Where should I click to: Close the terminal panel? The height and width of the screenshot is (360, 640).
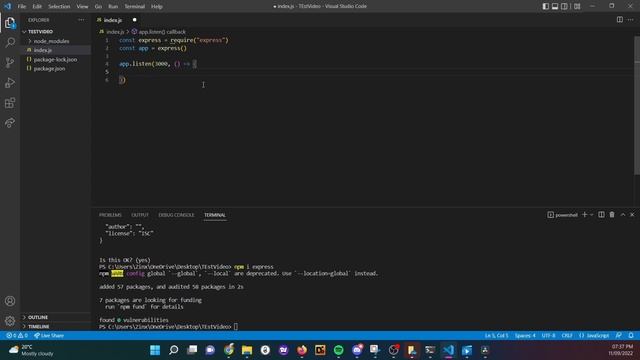632,215
